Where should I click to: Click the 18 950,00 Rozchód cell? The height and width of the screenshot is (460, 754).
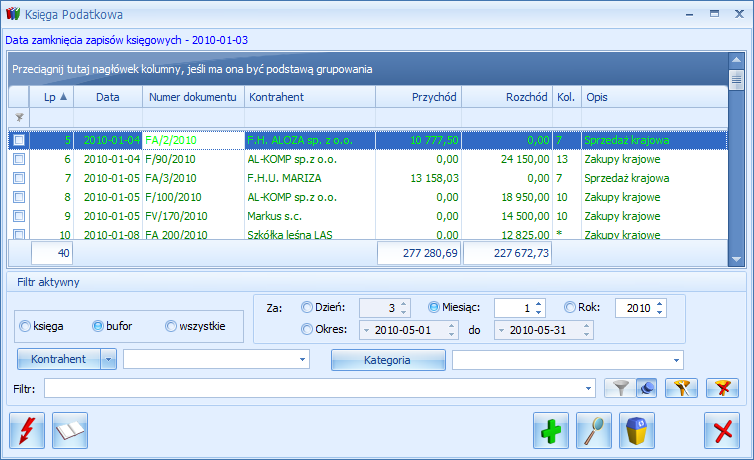click(x=507, y=197)
